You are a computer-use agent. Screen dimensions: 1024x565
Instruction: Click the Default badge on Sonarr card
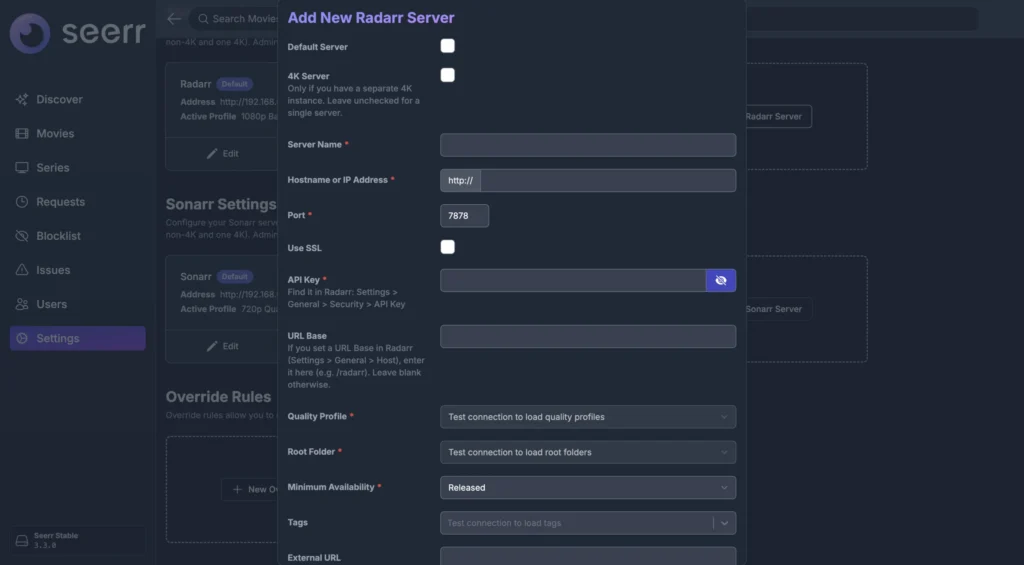(234, 276)
